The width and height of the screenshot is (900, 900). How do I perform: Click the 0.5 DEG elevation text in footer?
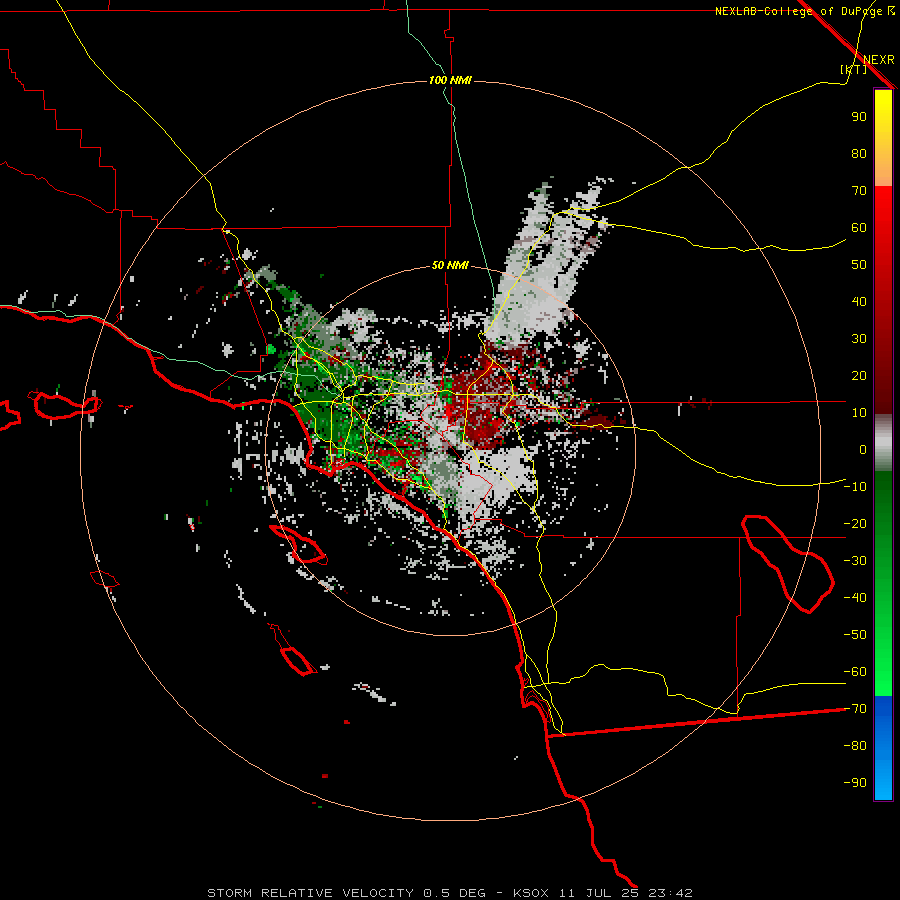click(454, 893)
